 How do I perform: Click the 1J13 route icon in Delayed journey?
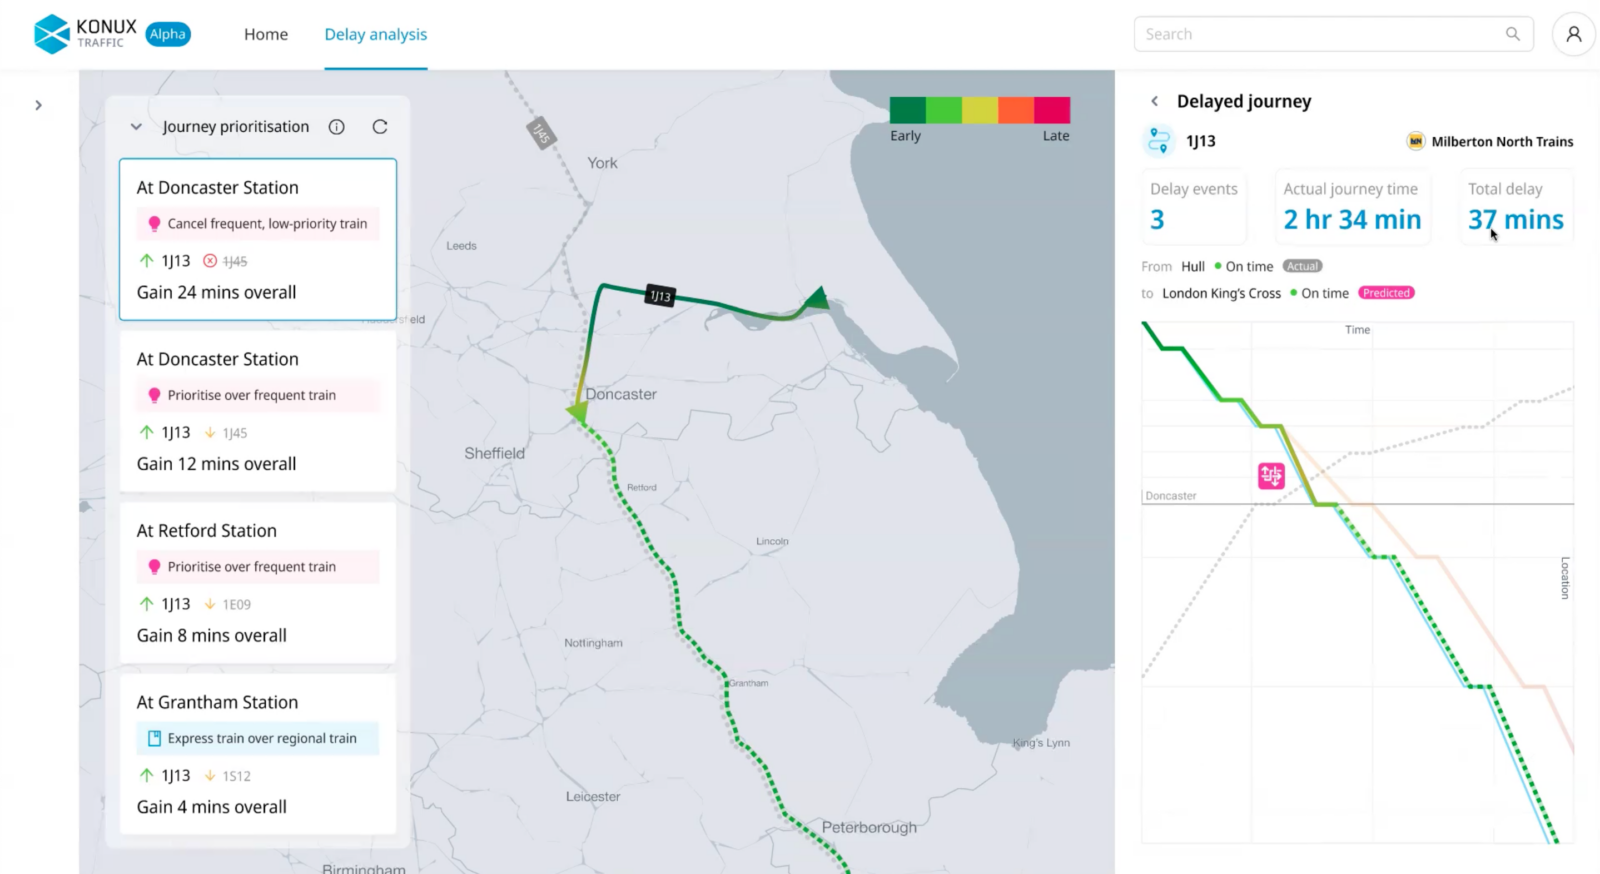pos(1159,141)
